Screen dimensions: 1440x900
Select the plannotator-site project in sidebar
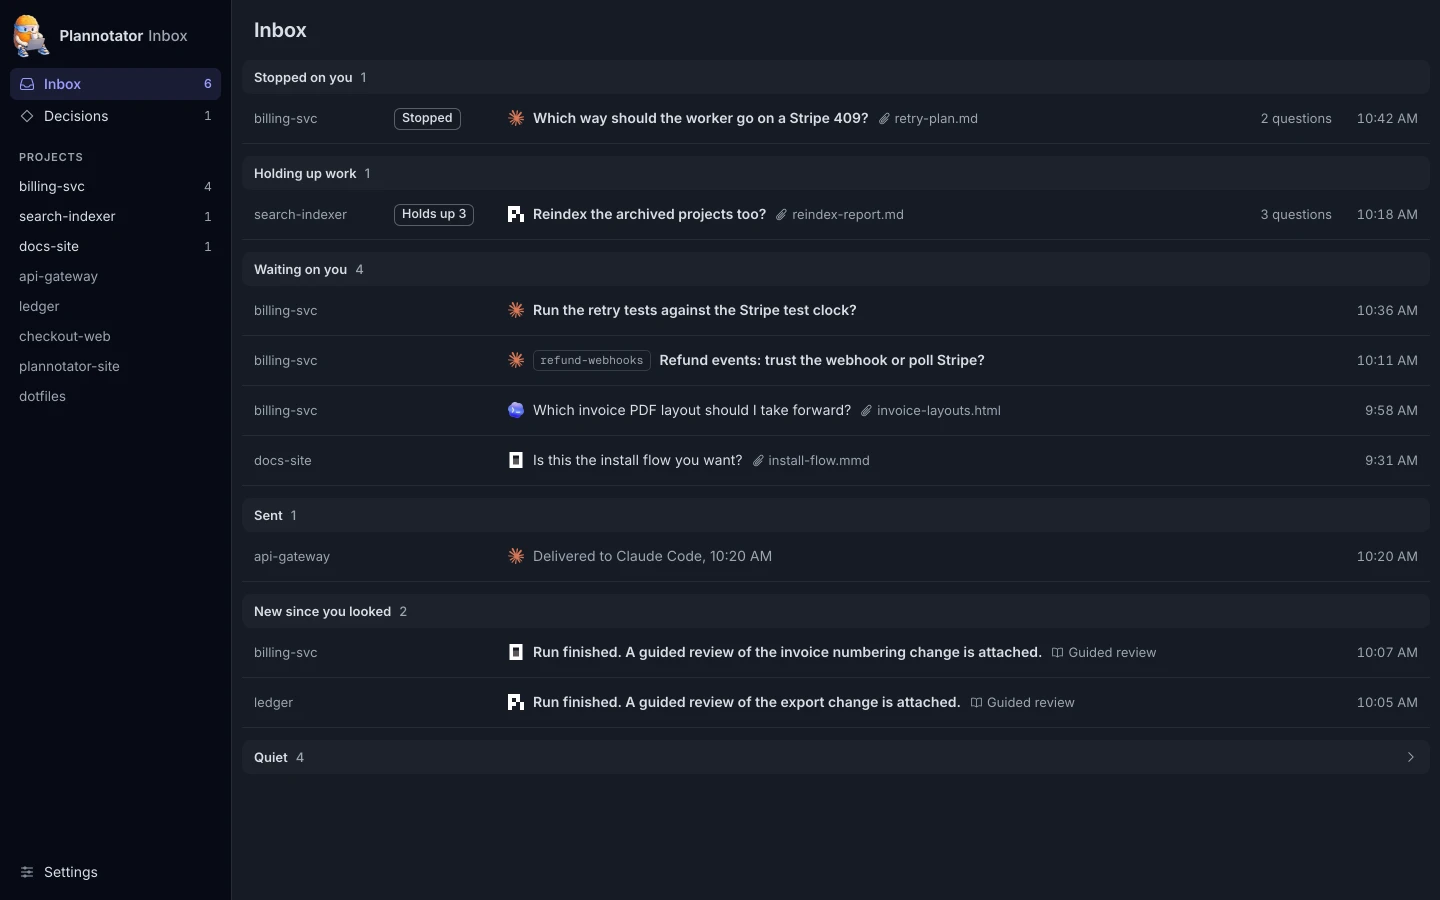pyautogui.click(x=115, y=366)
